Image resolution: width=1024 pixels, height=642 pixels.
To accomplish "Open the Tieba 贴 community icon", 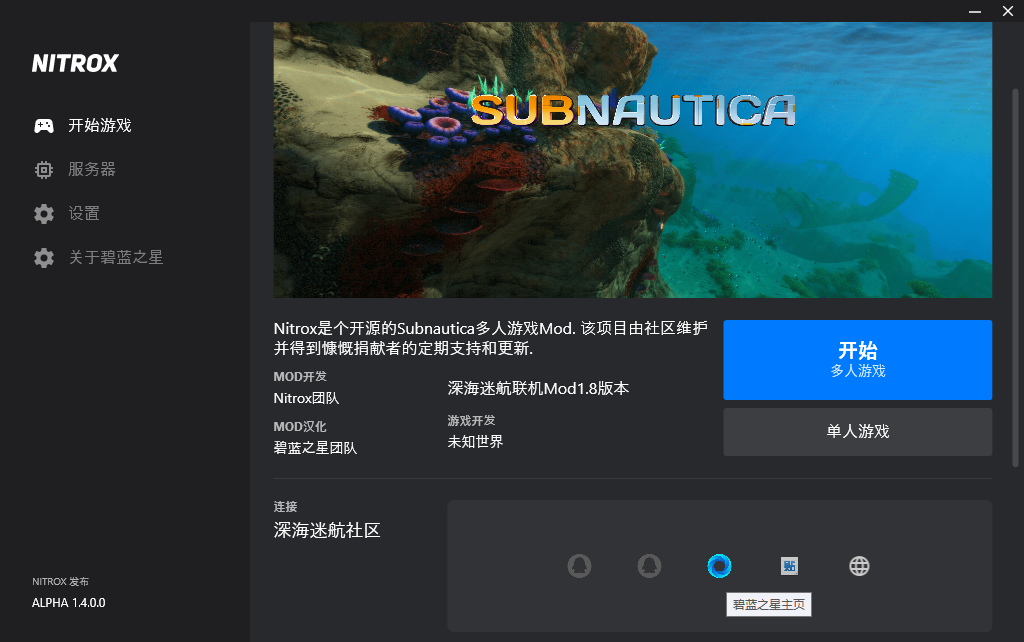I will (x=790, y=566).
